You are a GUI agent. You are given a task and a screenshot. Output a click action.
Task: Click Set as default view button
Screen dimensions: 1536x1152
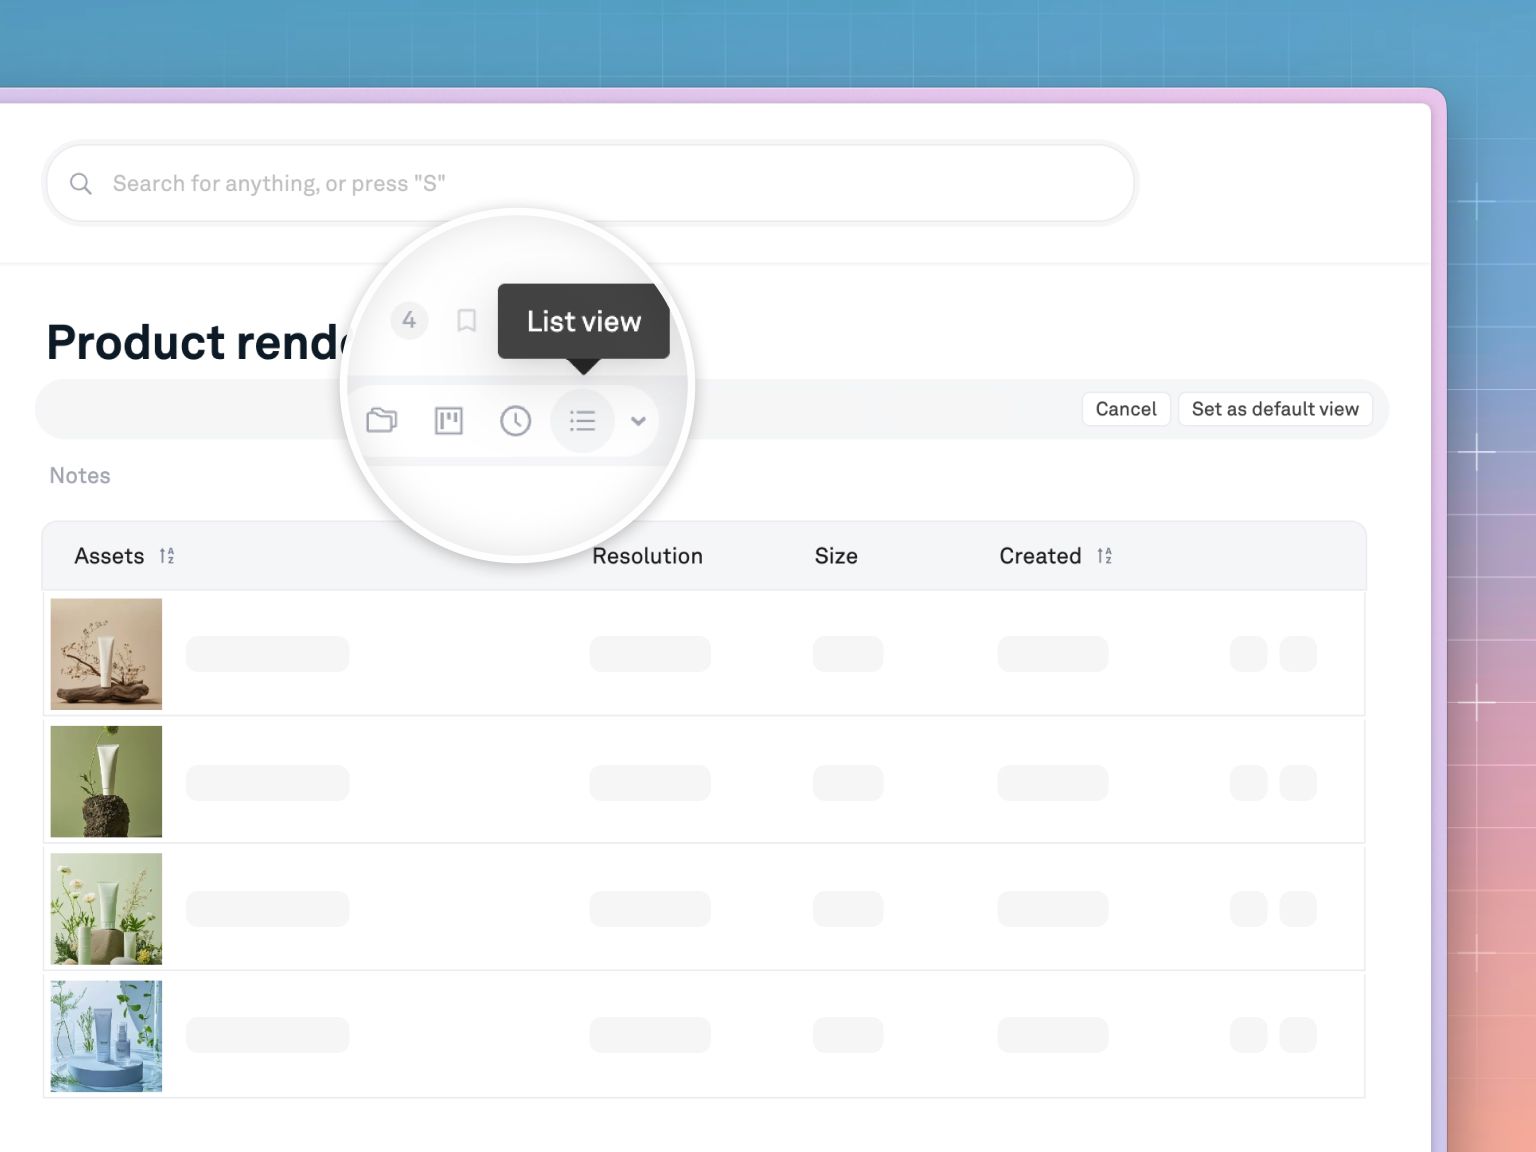[1274, 409]
